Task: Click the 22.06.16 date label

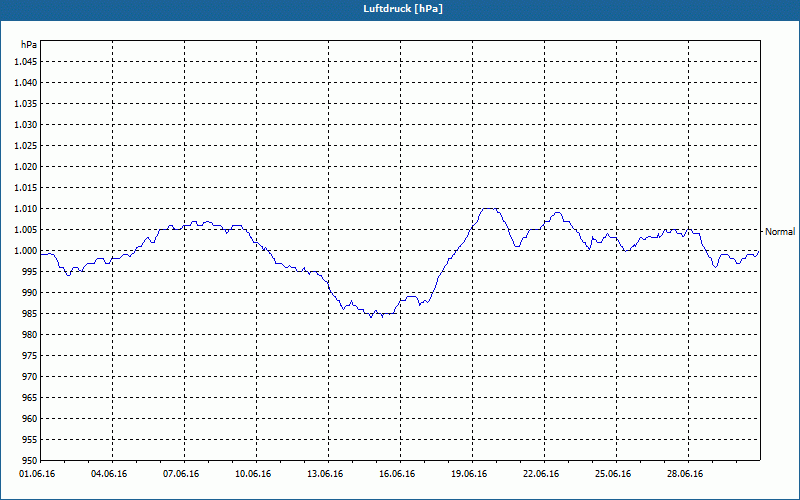Action: 541,474
